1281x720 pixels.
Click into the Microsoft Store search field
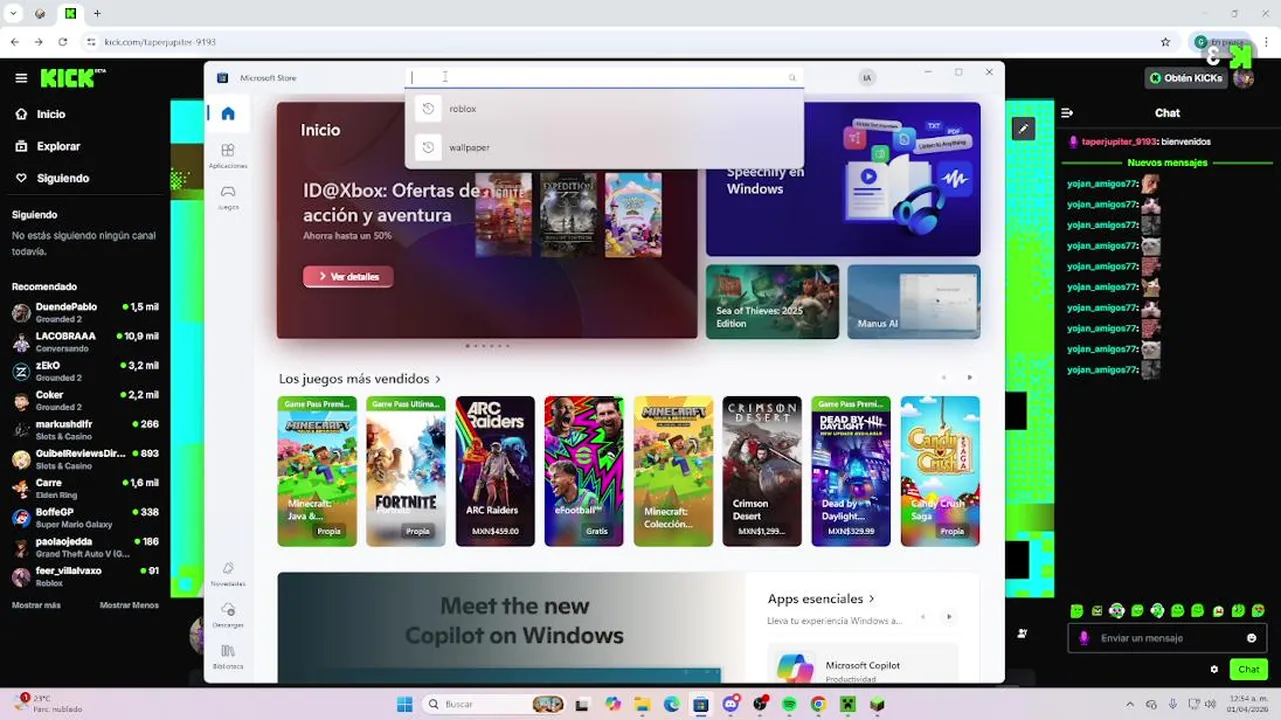tap(604, 77)
